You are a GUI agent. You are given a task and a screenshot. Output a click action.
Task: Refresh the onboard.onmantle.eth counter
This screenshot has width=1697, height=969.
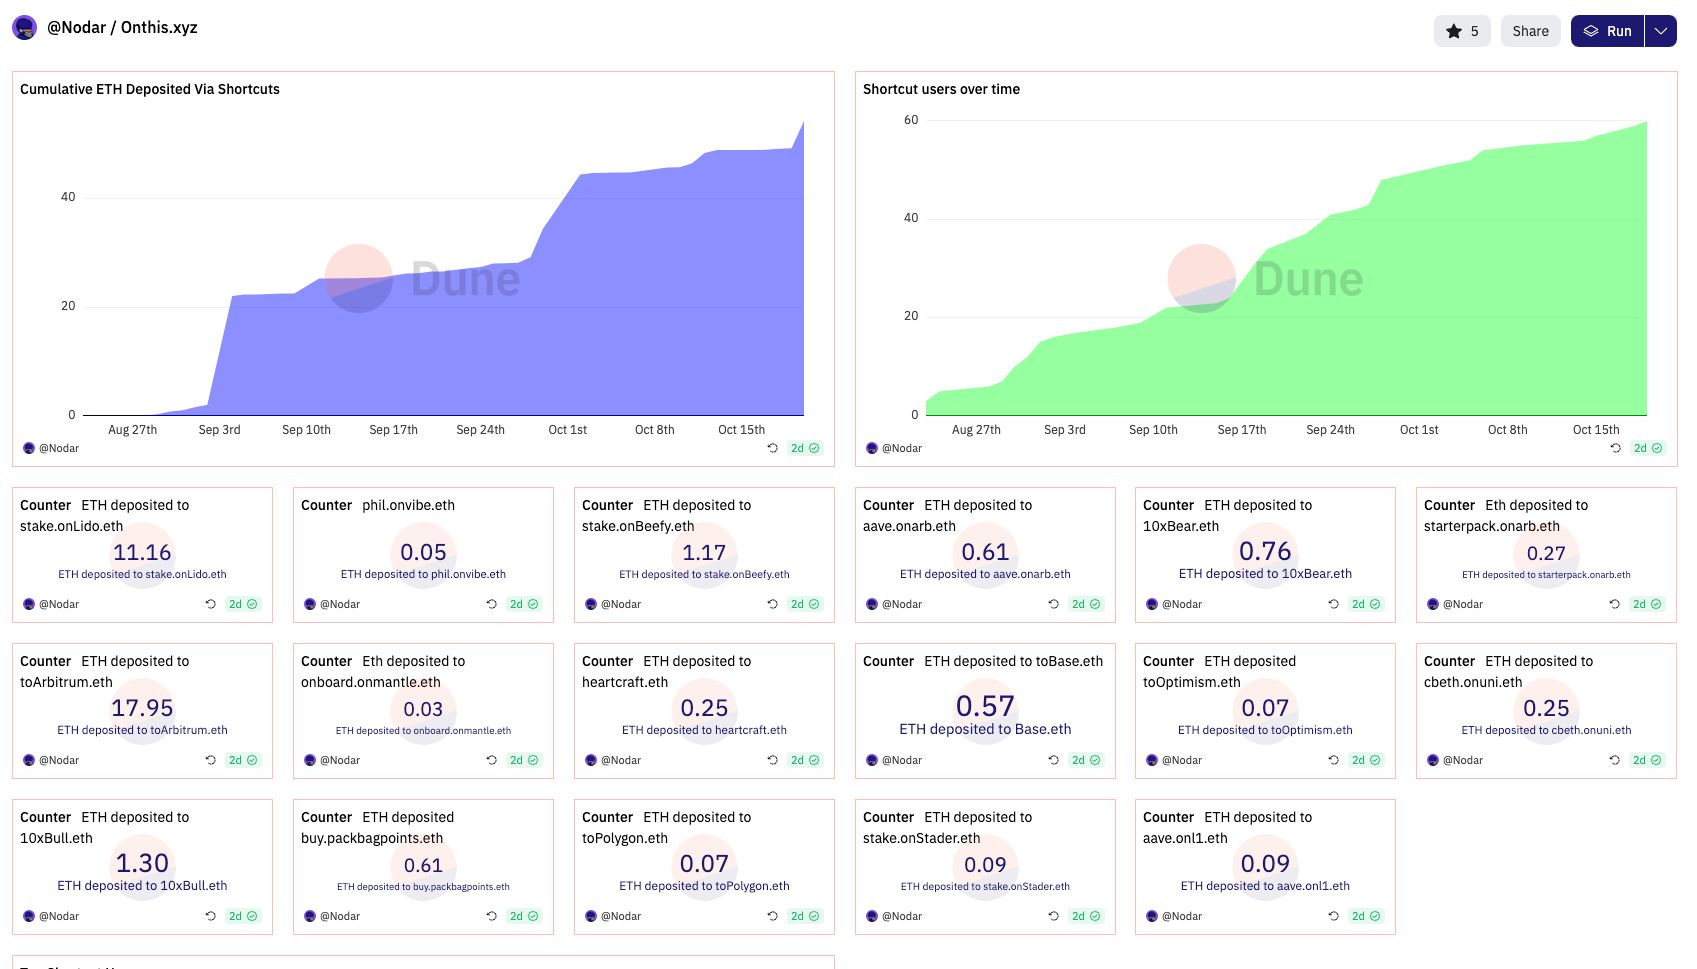coord(491,760)
